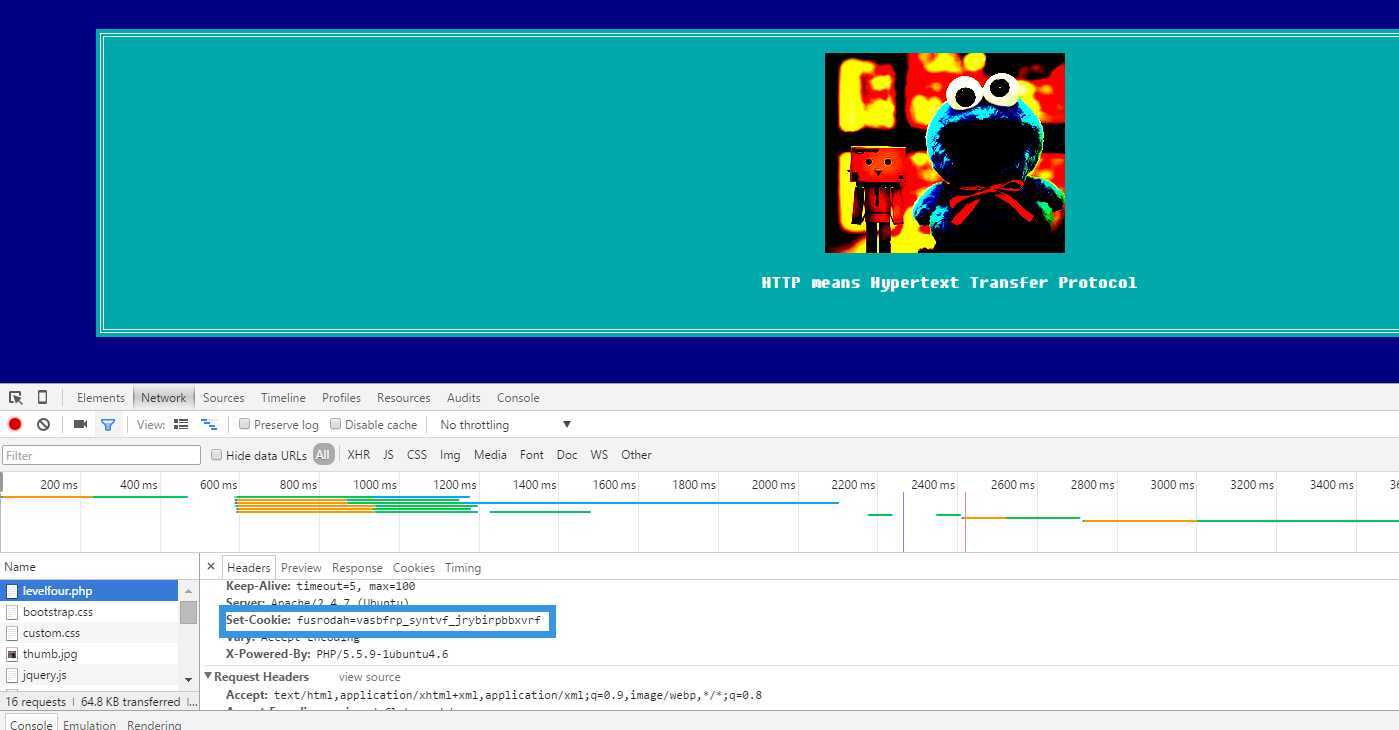The image size is (1399, 730).
Task: Open the No throttling dropdown
Action: coord(505,424)
